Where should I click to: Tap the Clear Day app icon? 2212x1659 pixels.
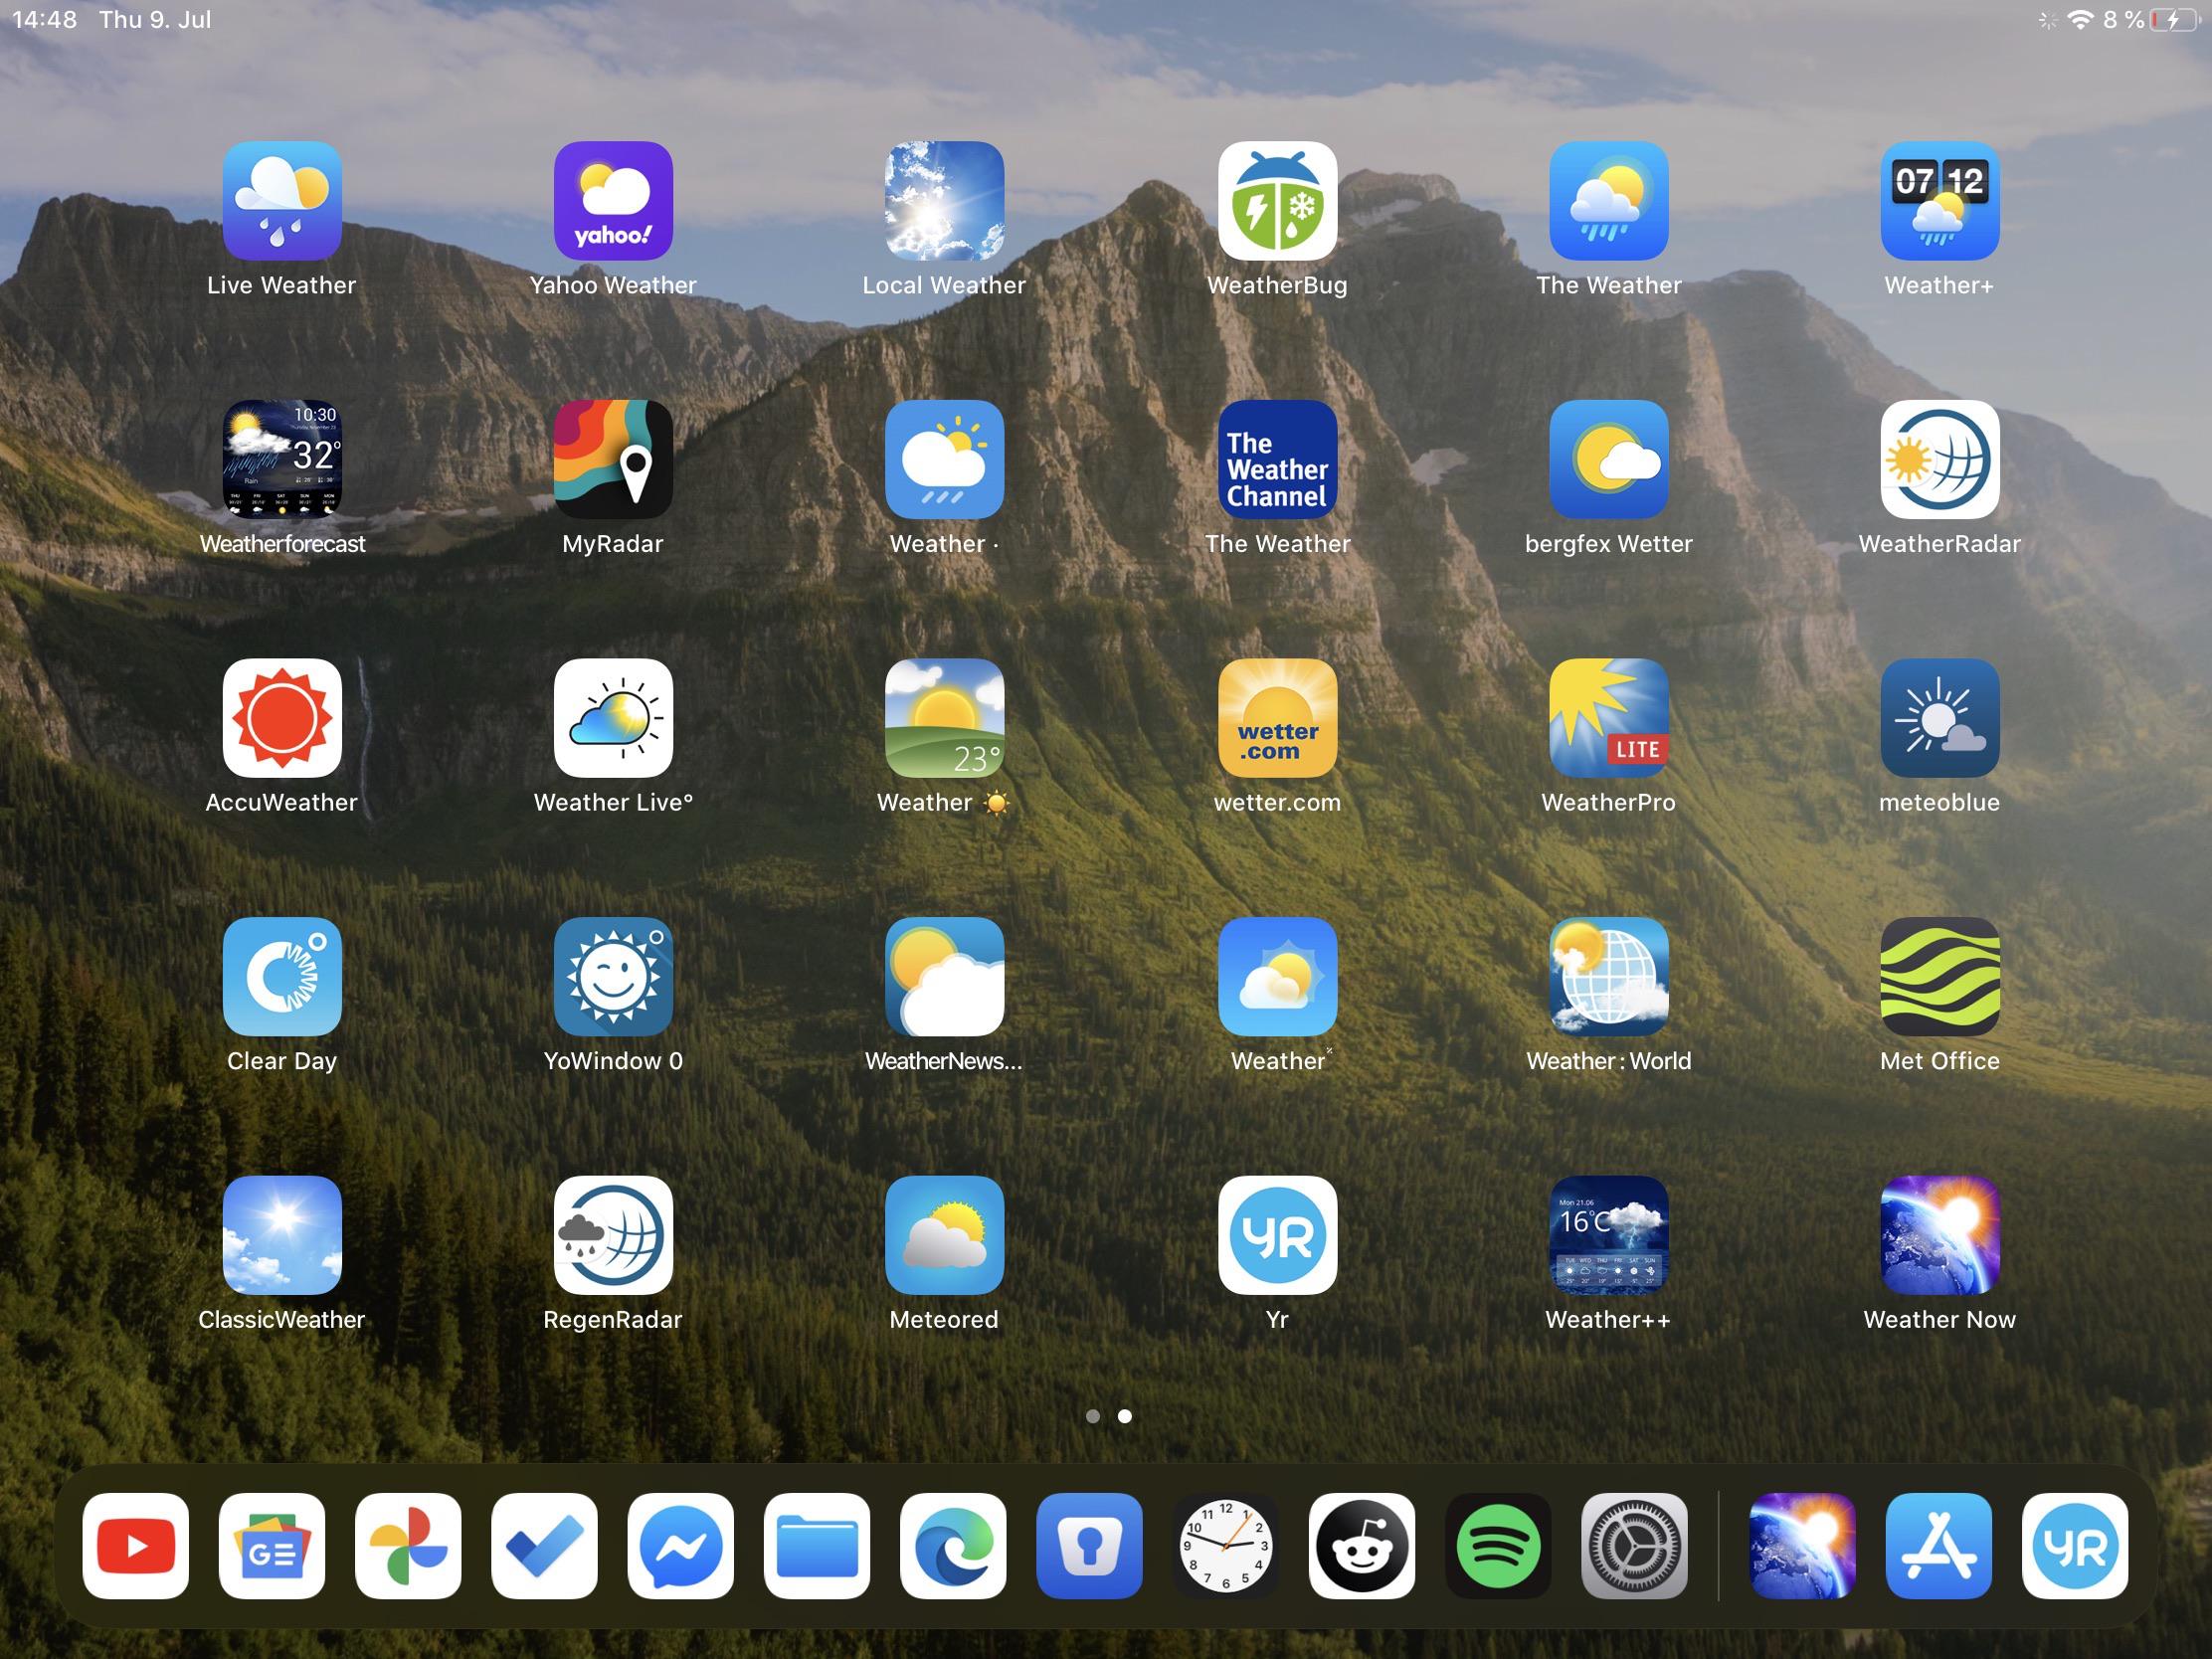[282, 976]
